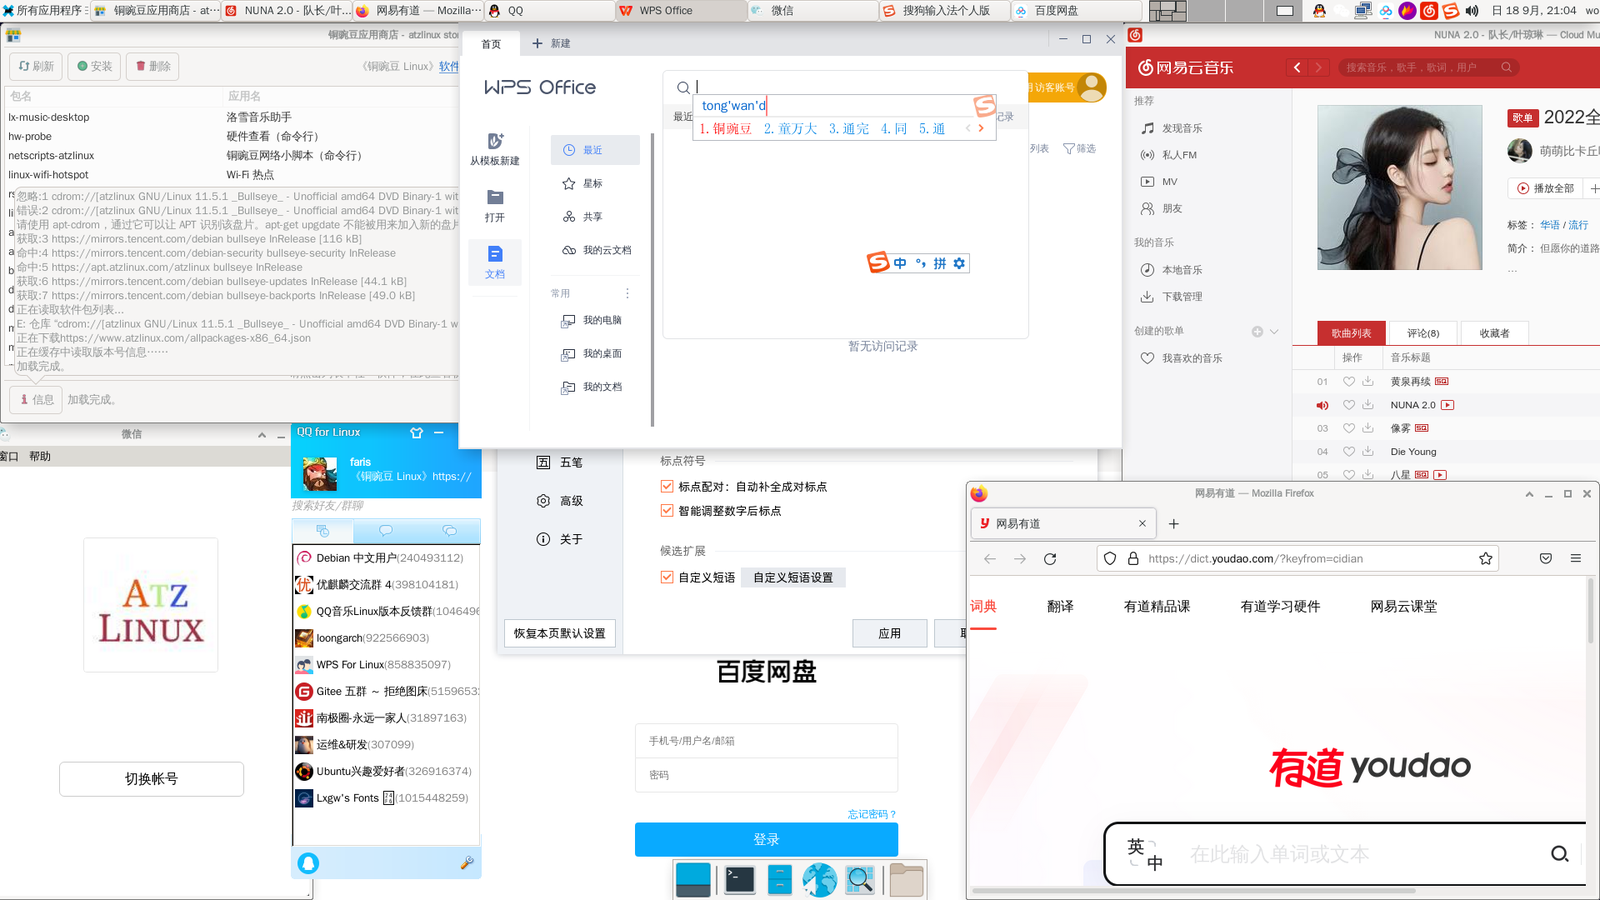Open 高级 section in Sogou settings
1600x900 pixels.
coord(560,501)
